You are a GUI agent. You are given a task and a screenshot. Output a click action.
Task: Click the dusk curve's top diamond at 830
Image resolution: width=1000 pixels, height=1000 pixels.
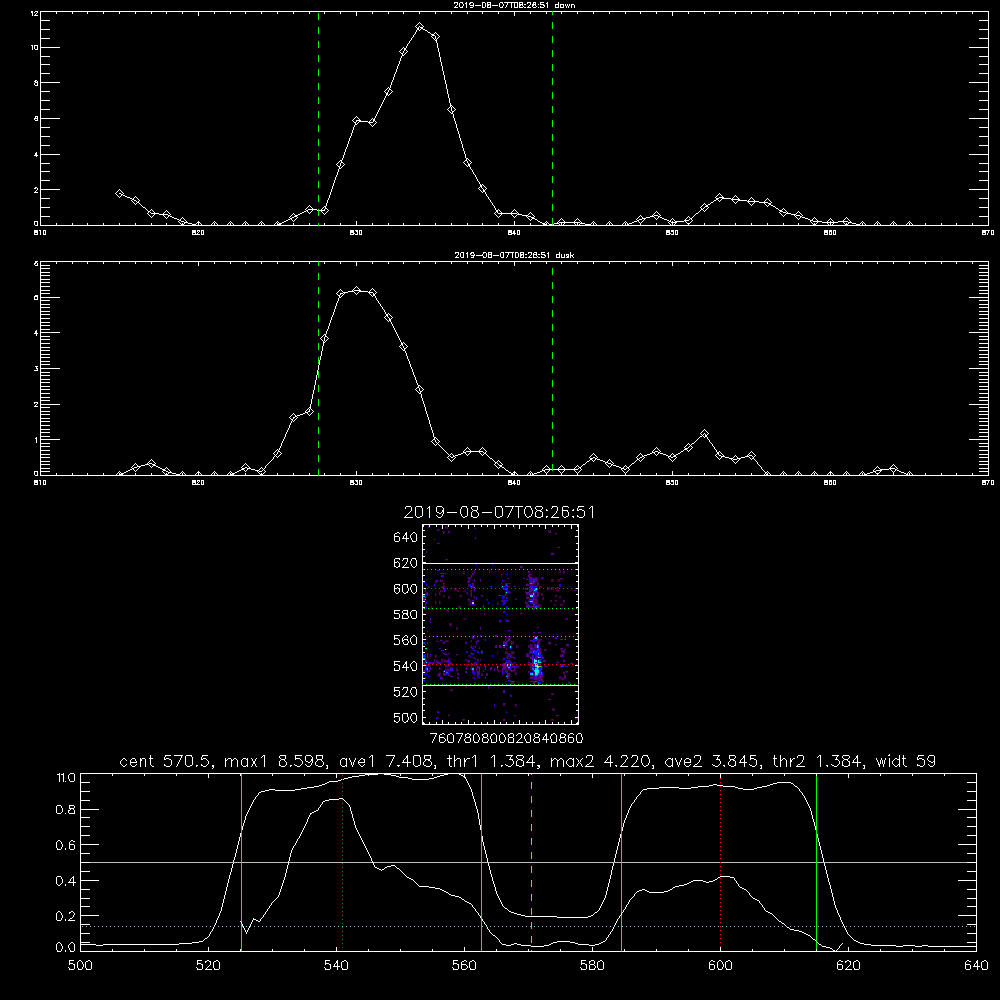[357, 291]
